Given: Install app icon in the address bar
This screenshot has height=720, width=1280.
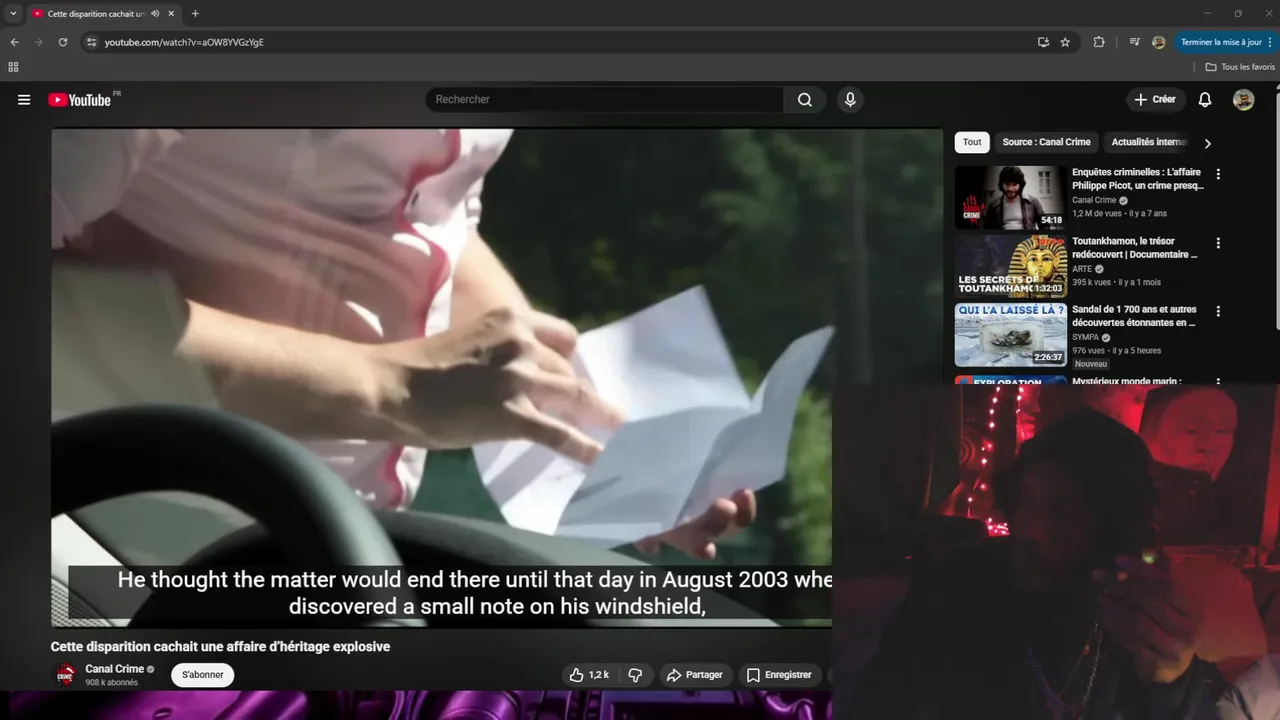Looking at the screenshot, I should point(1043,42).
